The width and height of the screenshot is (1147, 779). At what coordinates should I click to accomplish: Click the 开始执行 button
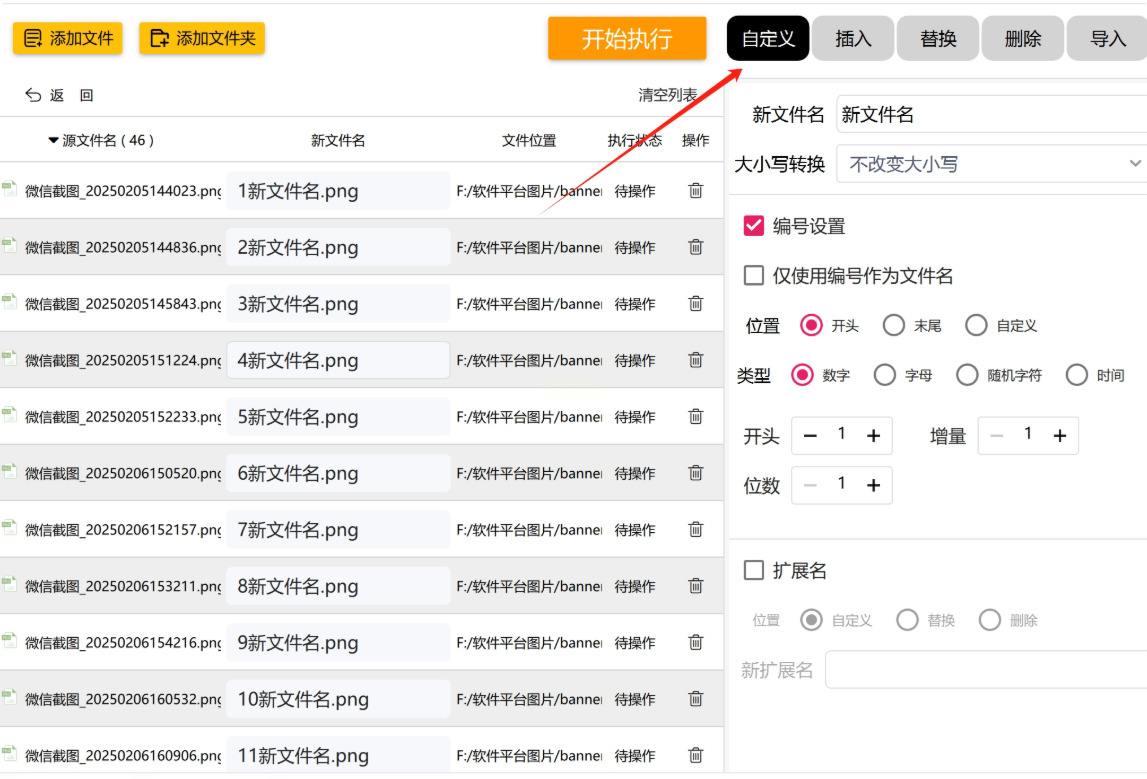point(627,38)
